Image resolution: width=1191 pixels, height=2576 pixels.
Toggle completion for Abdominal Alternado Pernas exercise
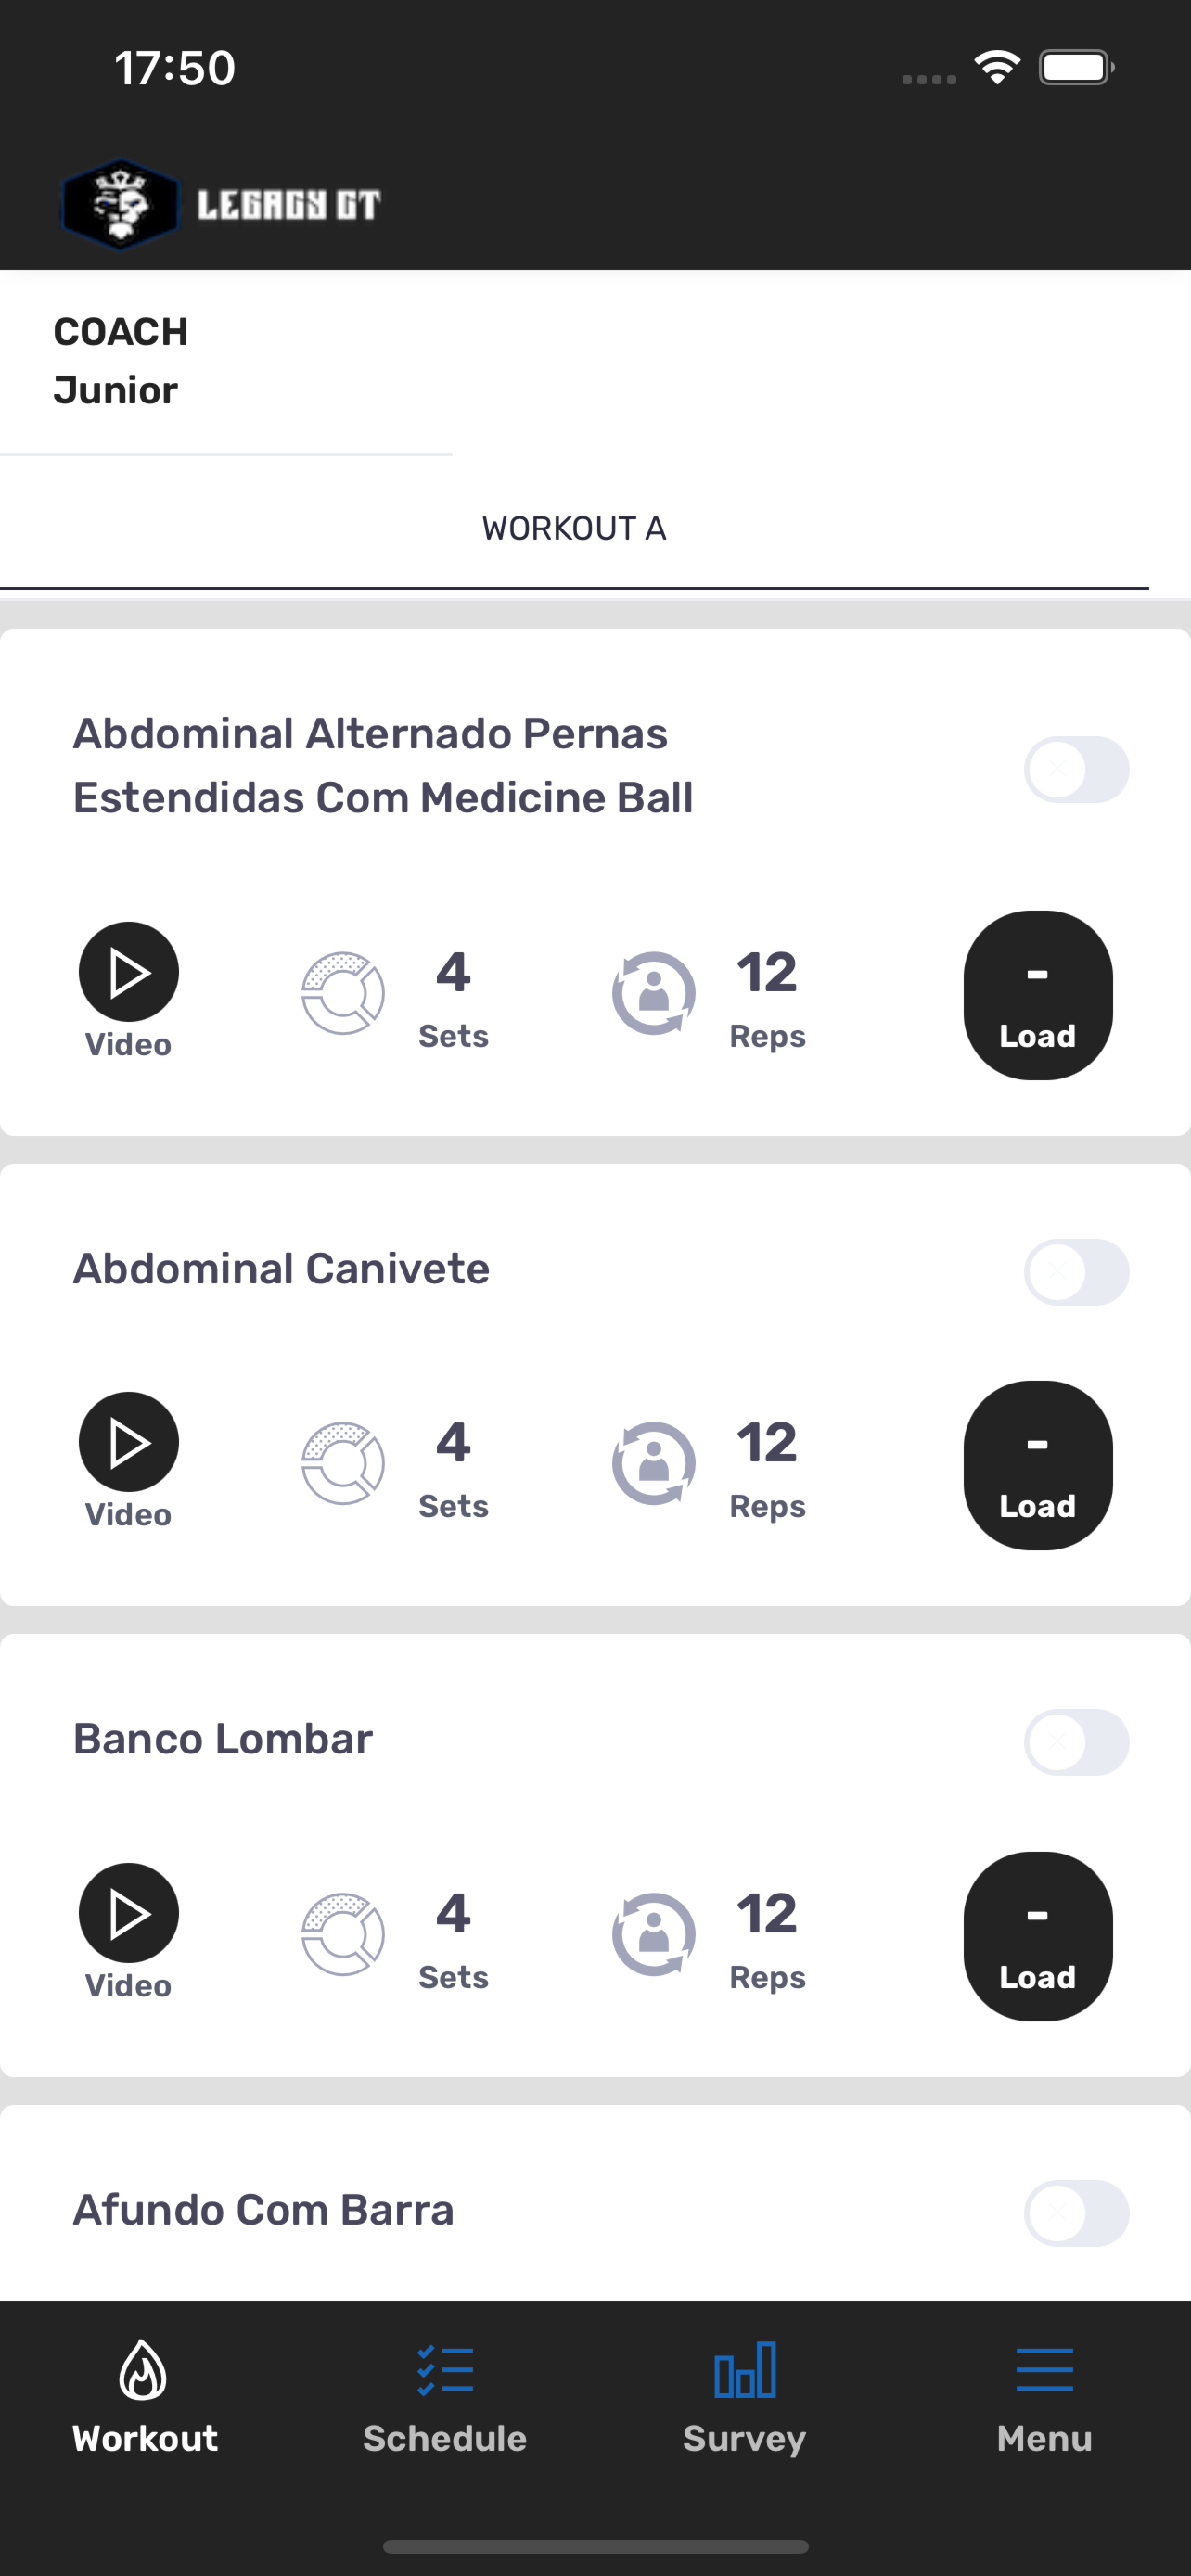pyautogui.click(x=1076, y=769)
